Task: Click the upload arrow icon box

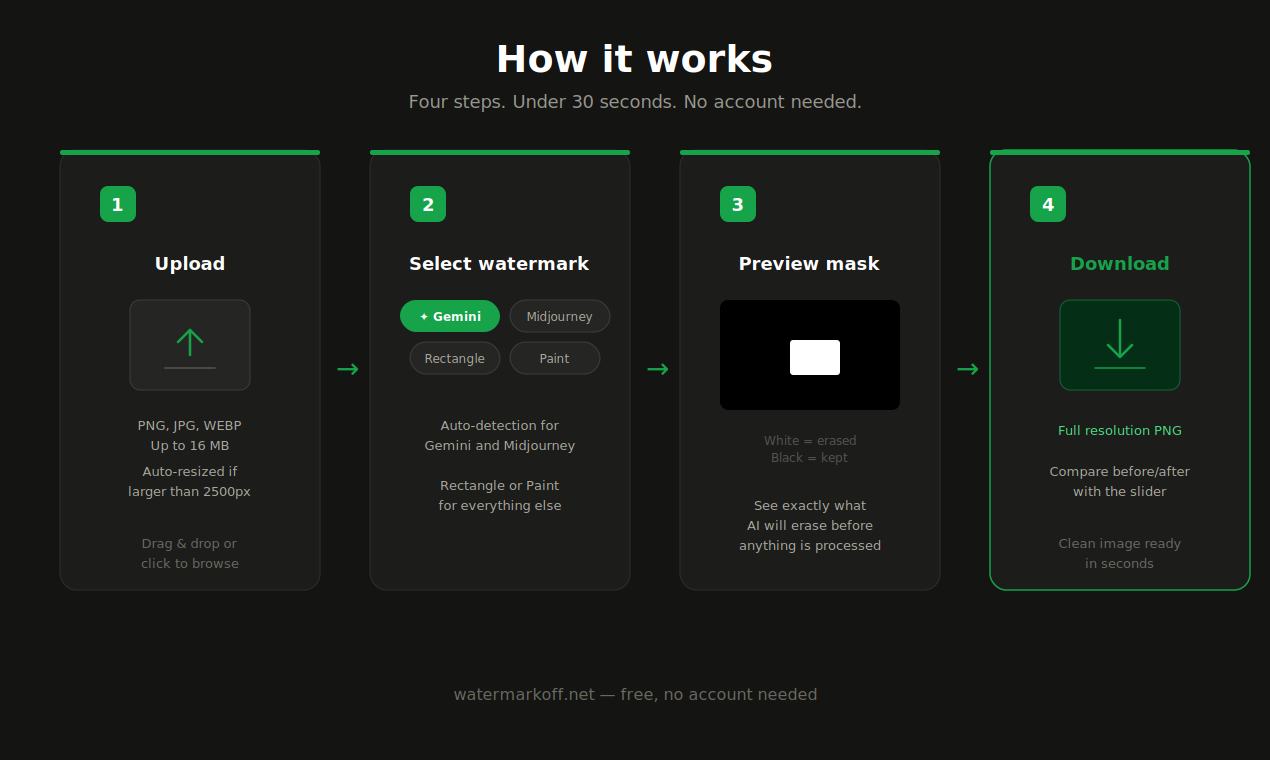Action: [x=190, y=345]
